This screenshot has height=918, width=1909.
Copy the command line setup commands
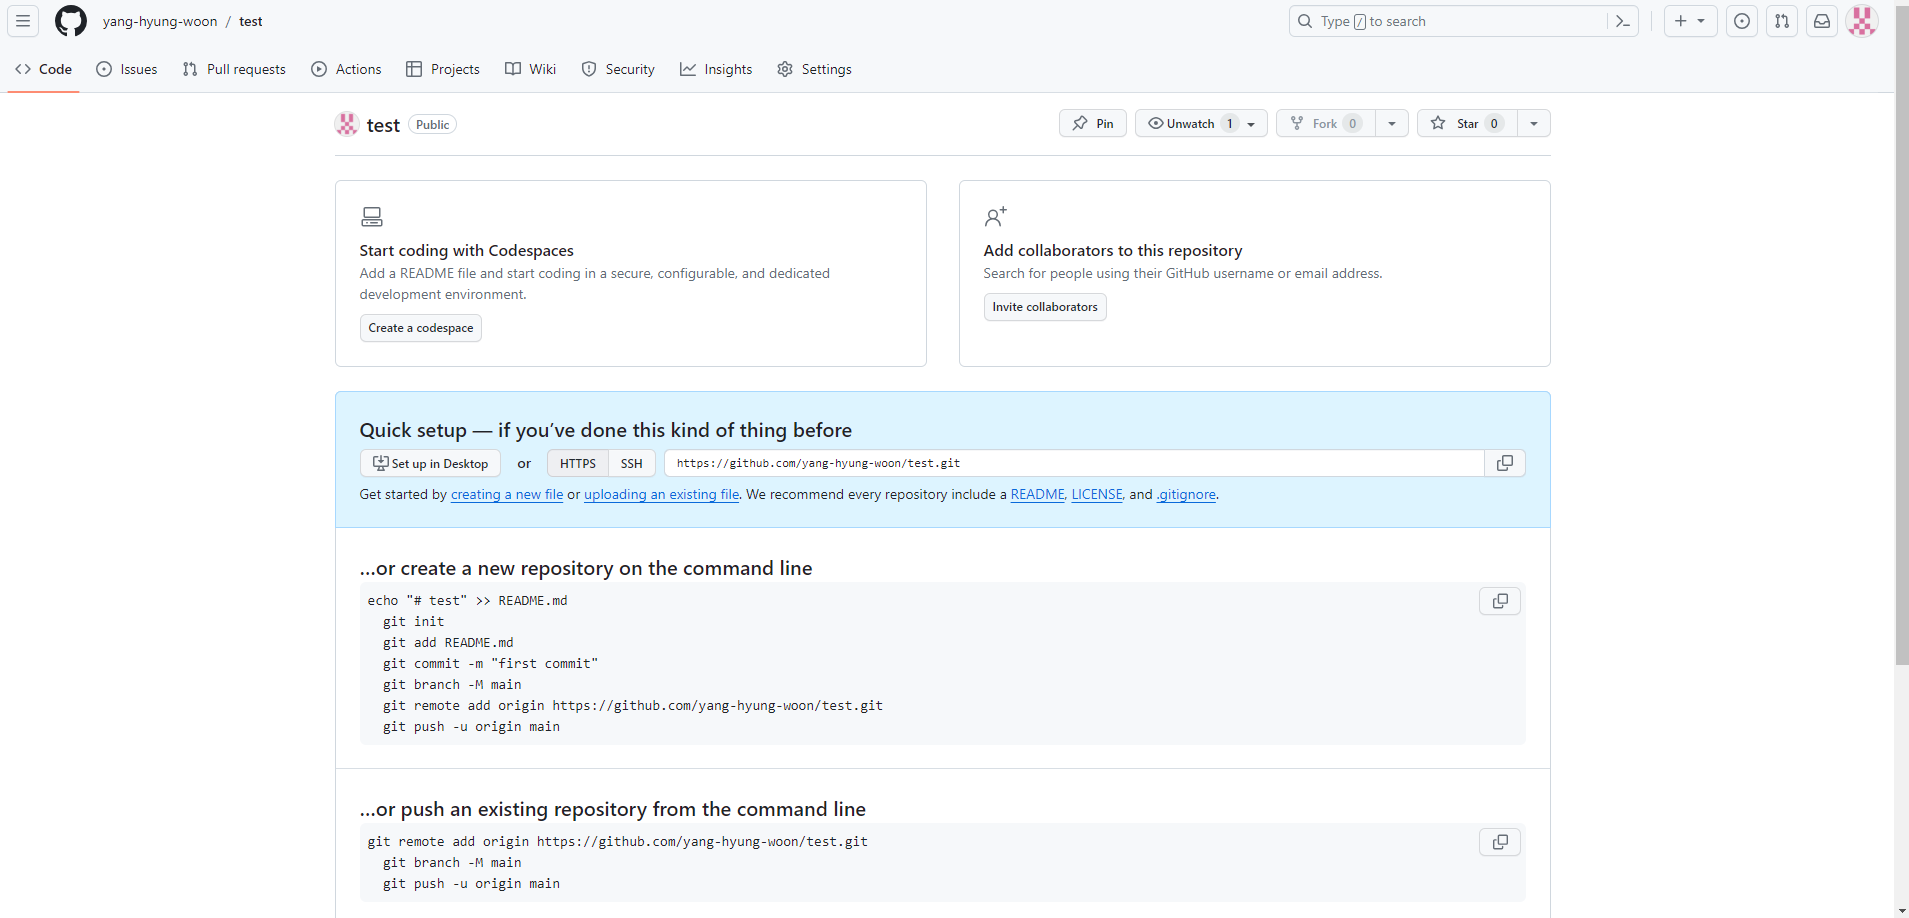click(x=1499, y=601)
